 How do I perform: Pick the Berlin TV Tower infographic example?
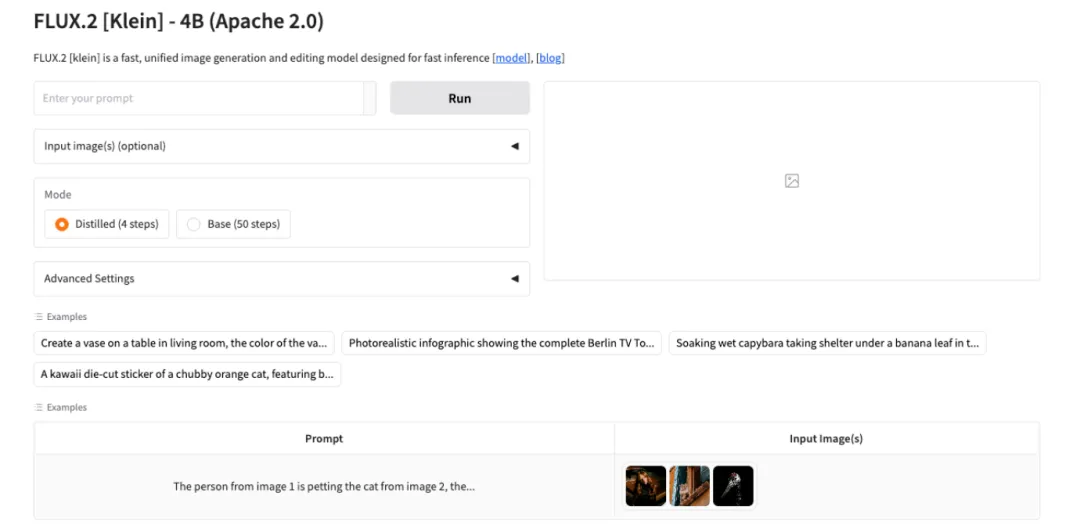click(501, 343)
